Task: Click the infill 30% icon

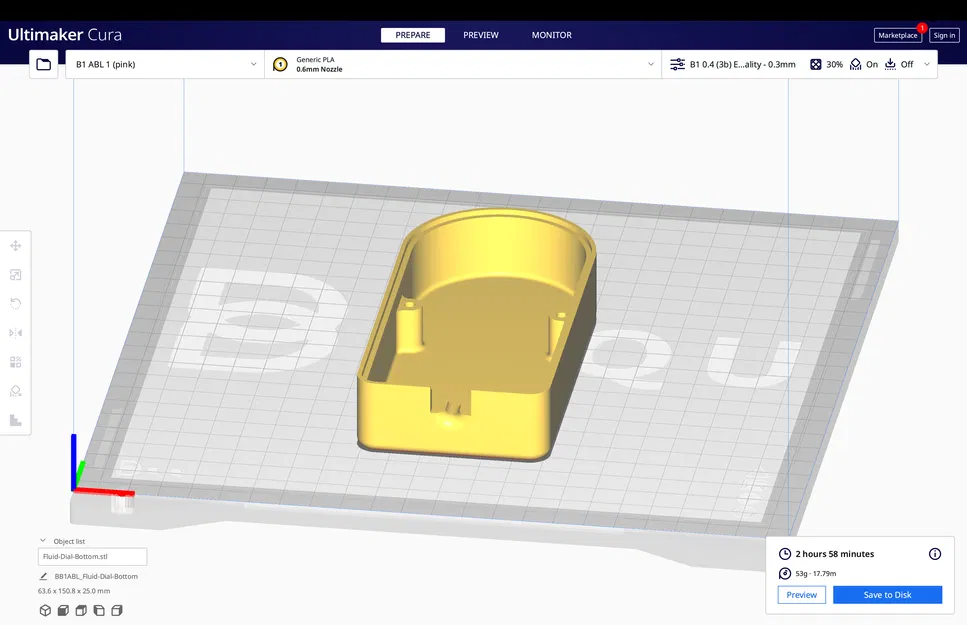Action: click(x=815, y=64)
